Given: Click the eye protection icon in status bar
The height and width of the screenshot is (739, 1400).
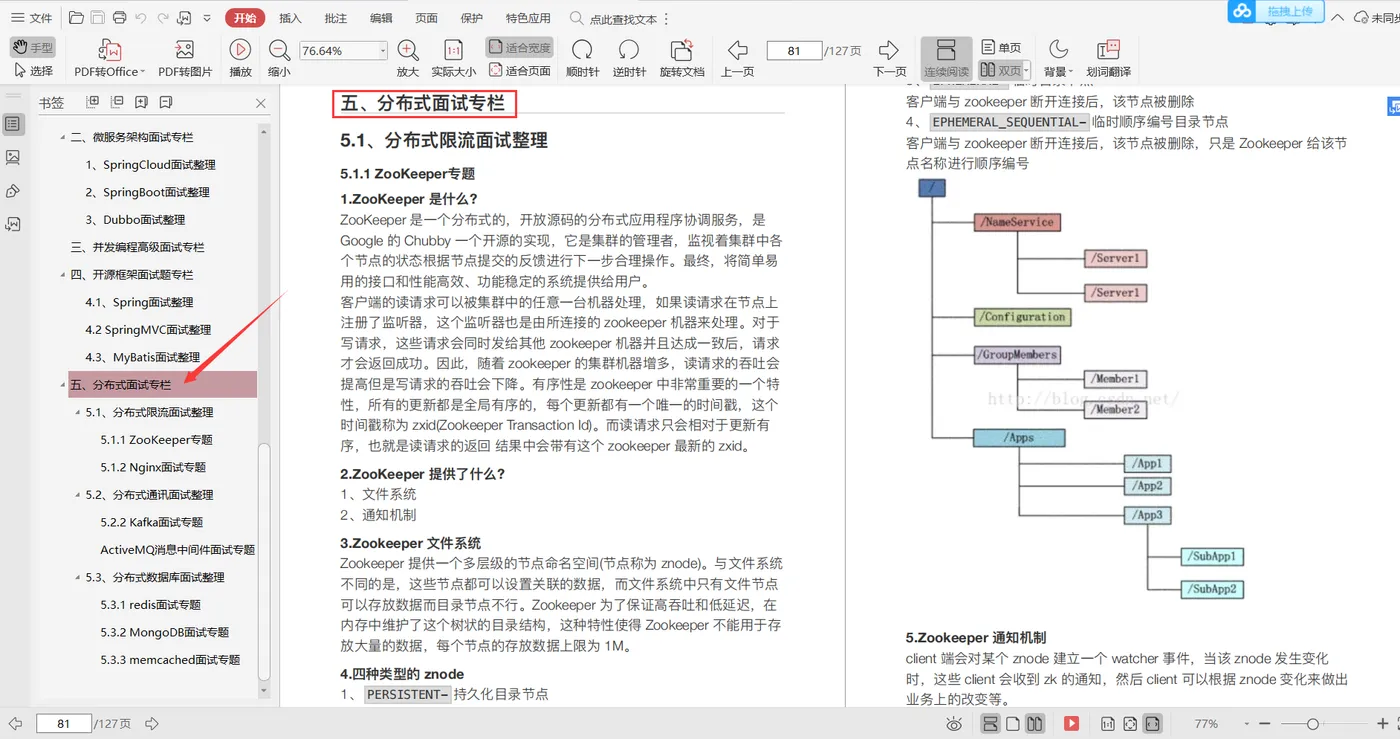Looking at the screenshot, I should point(954,724).
